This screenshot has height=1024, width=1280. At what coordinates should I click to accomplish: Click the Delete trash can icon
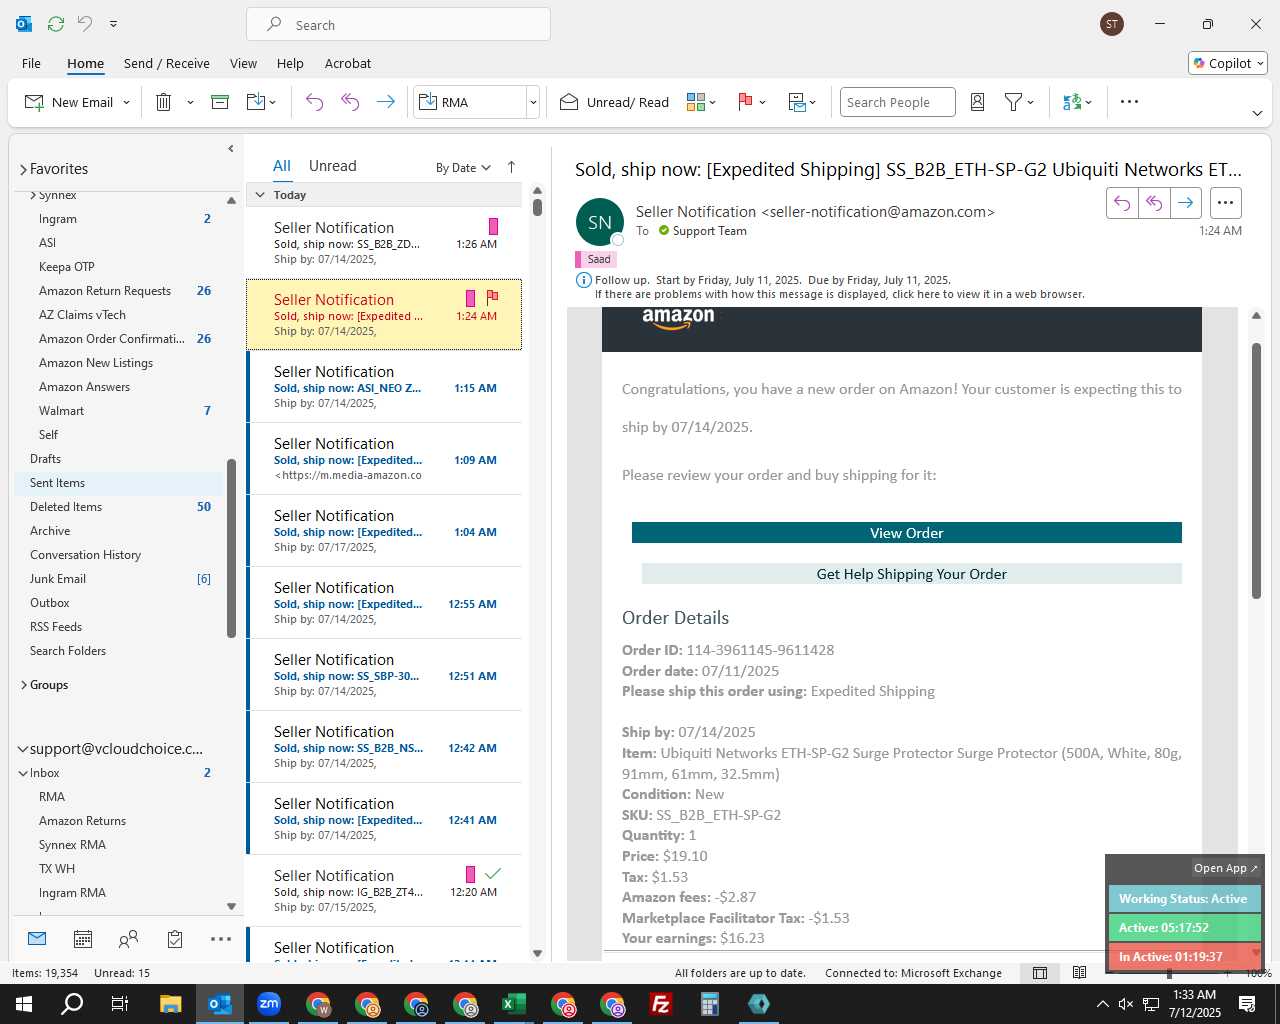pyautogui.click(x=163, y=102)
